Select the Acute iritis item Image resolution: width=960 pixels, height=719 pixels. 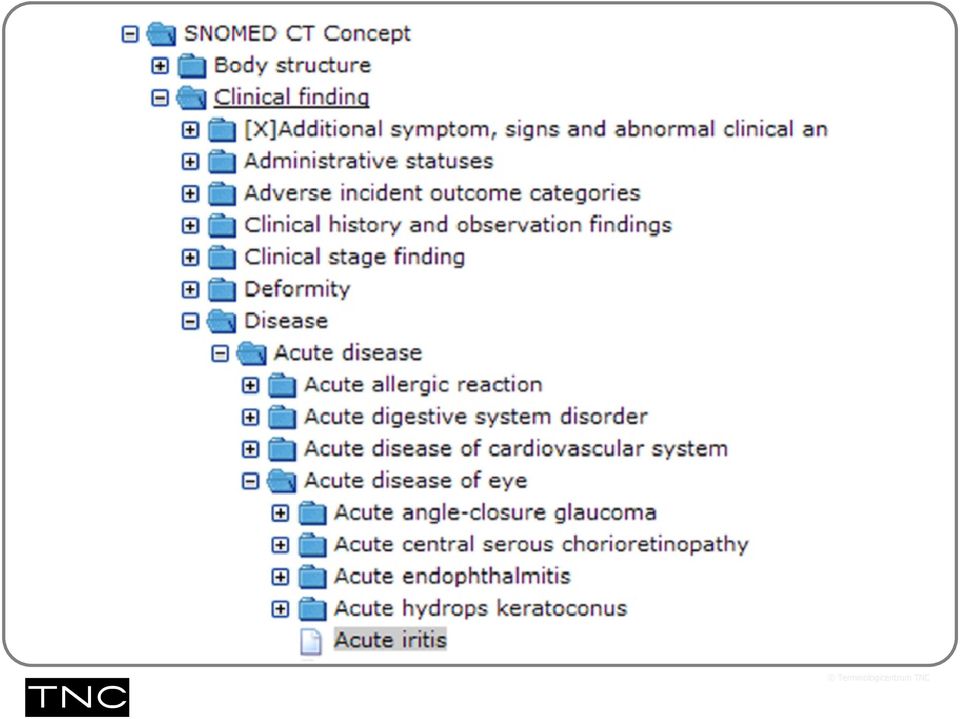(390, 640)
